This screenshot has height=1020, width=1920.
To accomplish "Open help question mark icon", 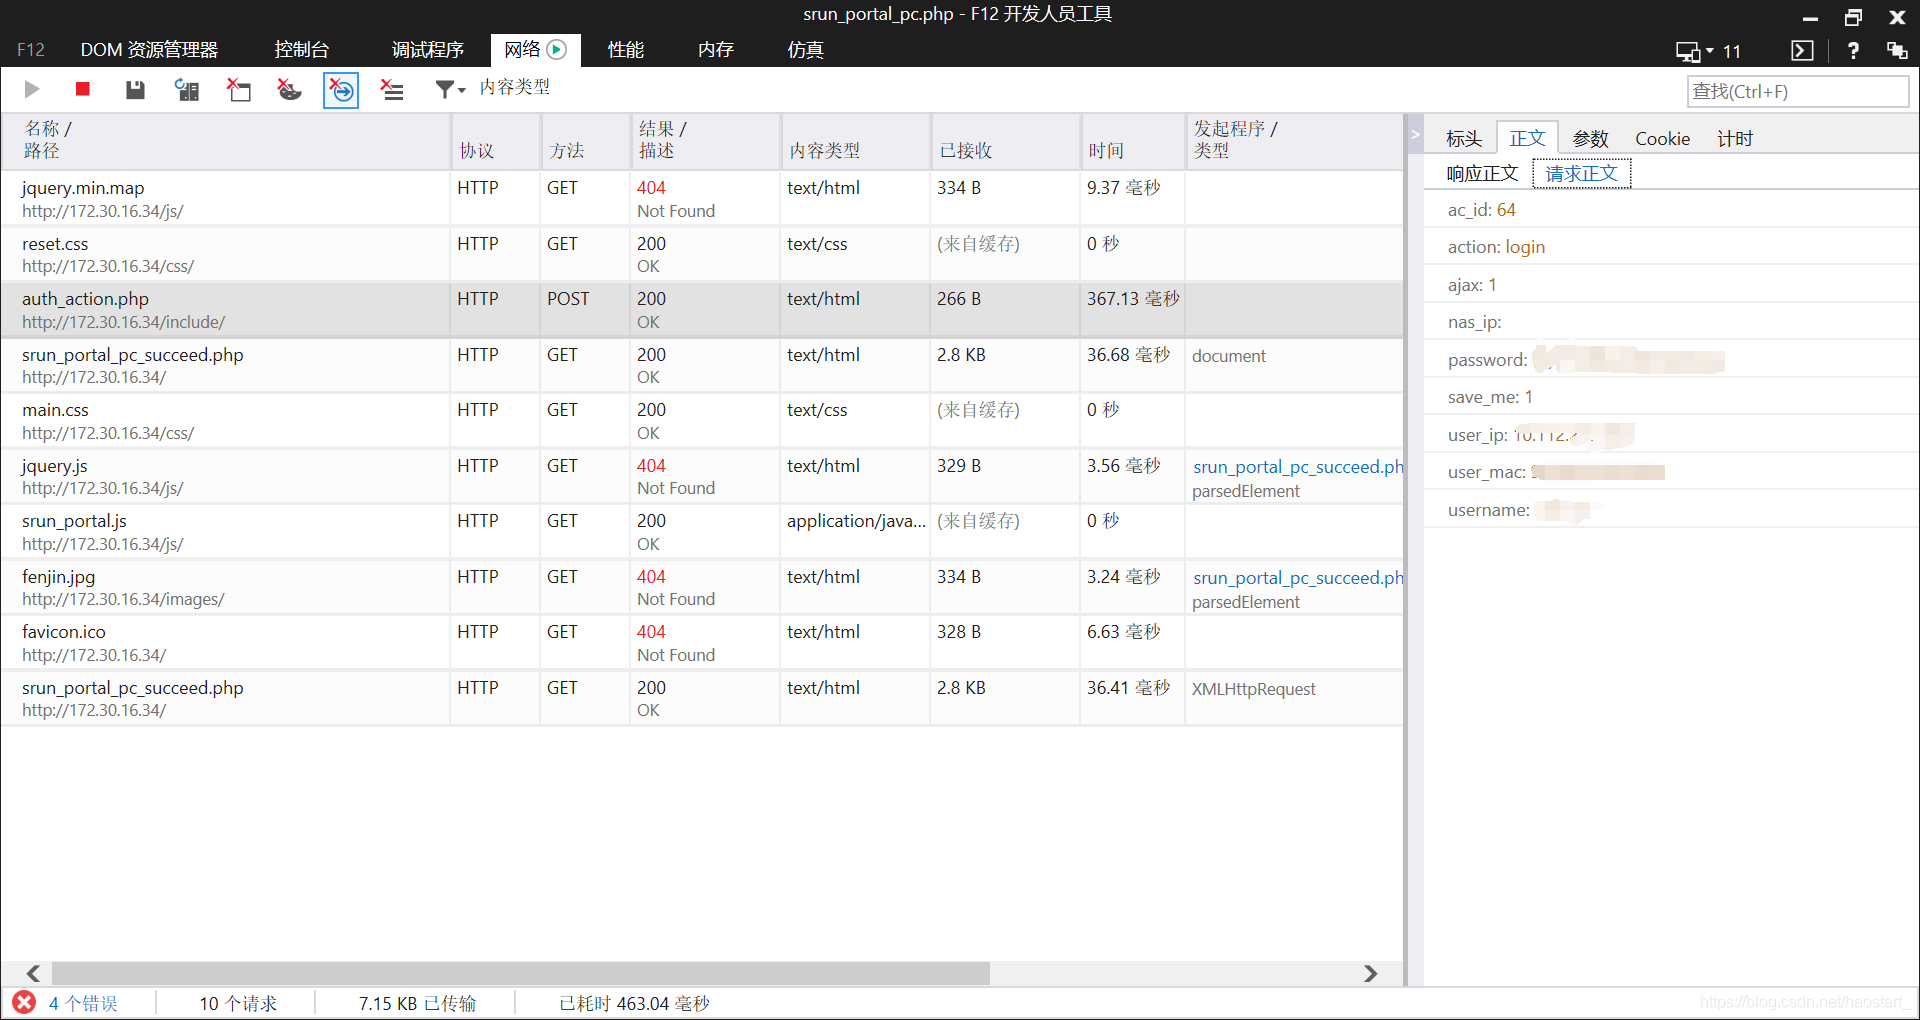I will click(1853, 51).
